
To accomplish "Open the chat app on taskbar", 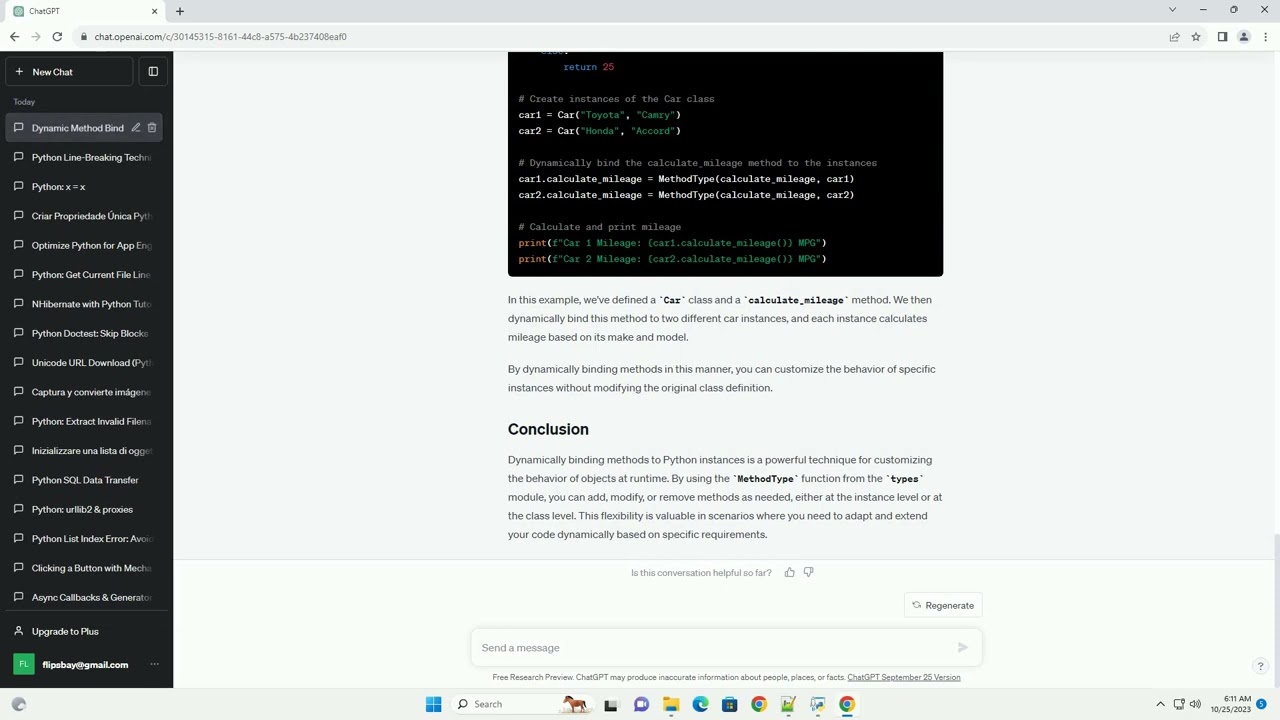I will point(641,704).
